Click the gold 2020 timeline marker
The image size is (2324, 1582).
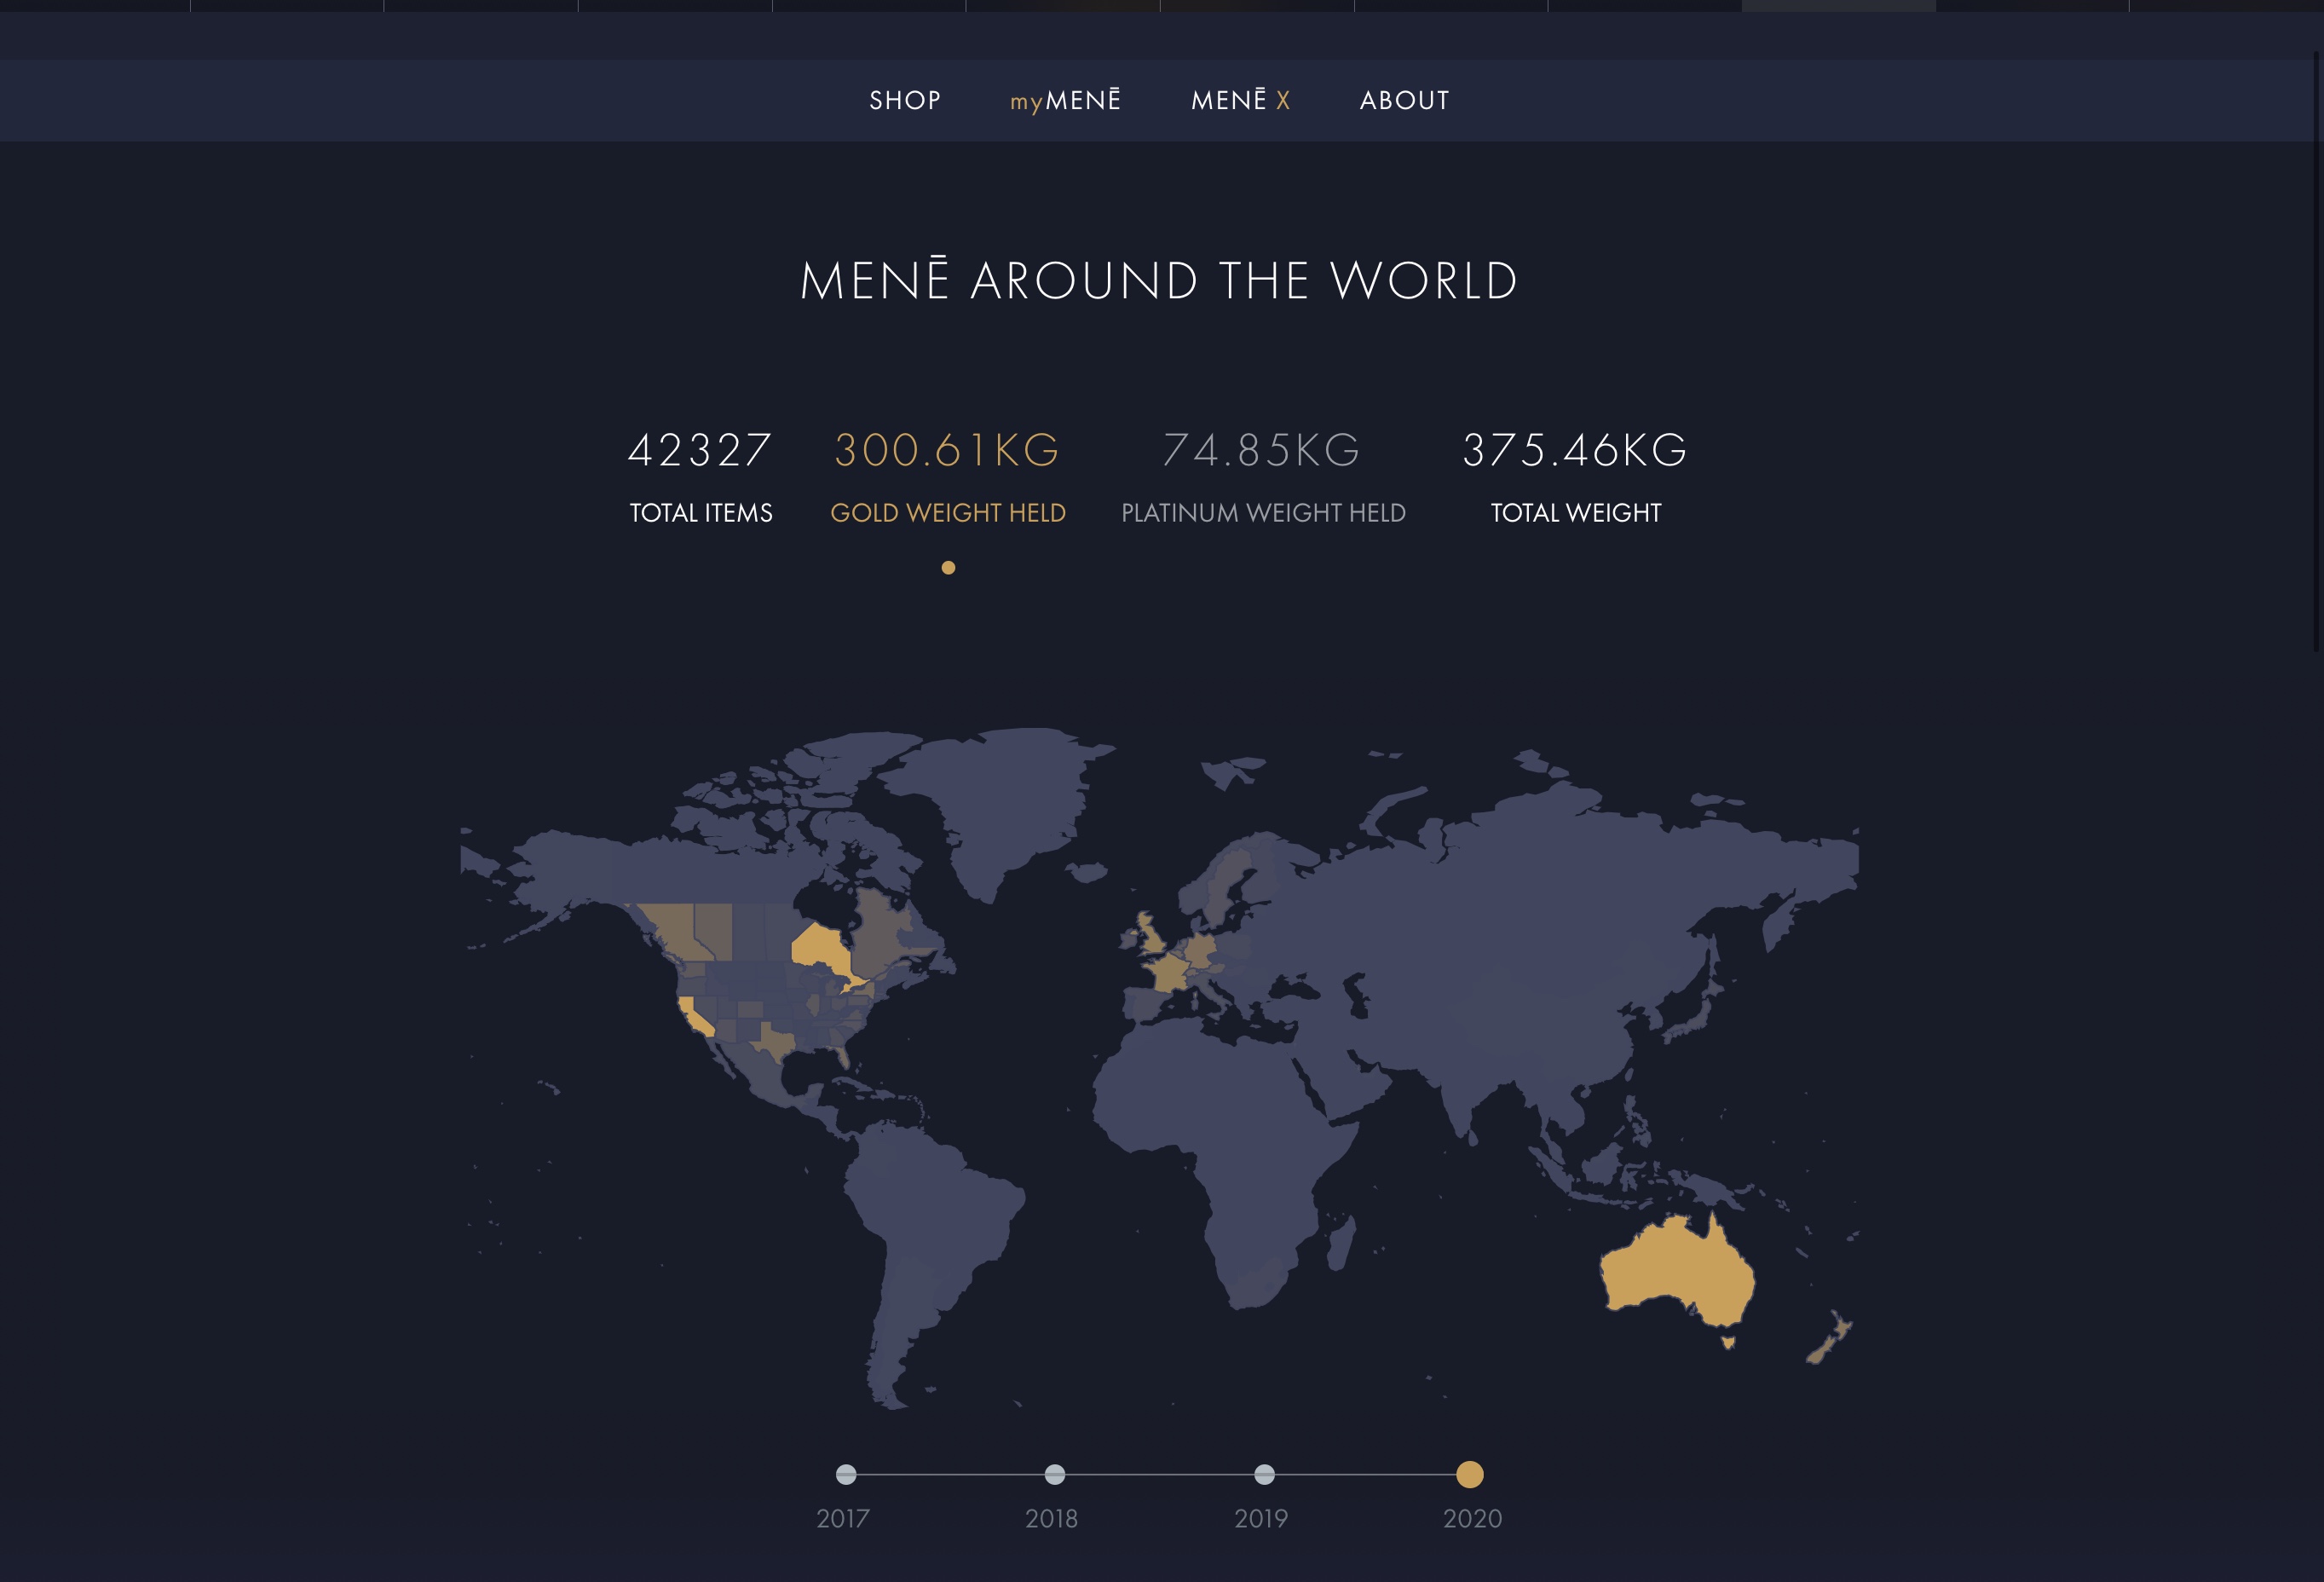tap(1469, 1474)
